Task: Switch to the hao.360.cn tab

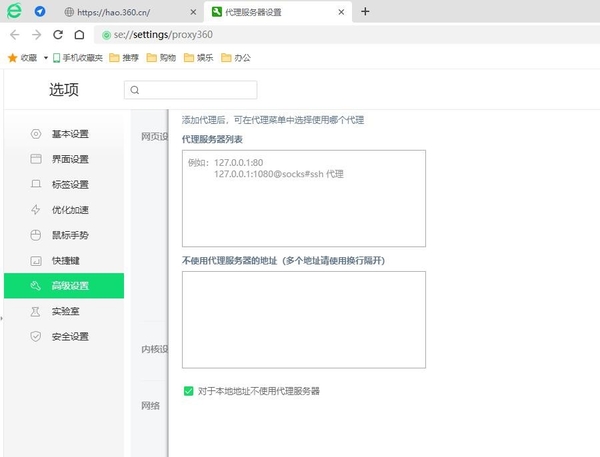Action: [x=130, y=12]
